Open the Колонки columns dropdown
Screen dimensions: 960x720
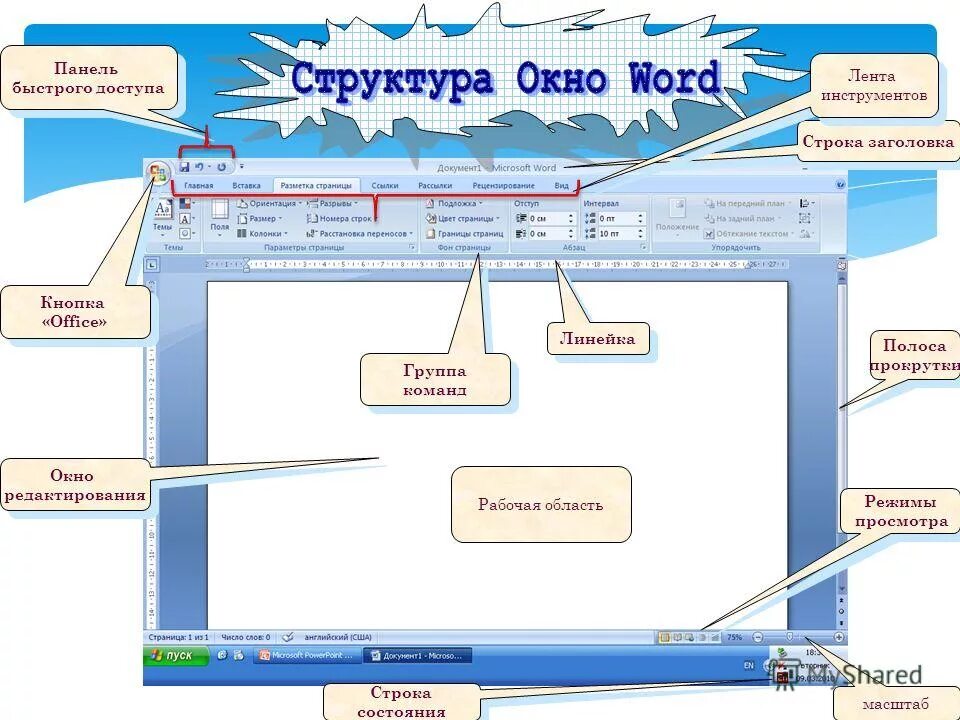pyautogui.click(x=262, y=233)
